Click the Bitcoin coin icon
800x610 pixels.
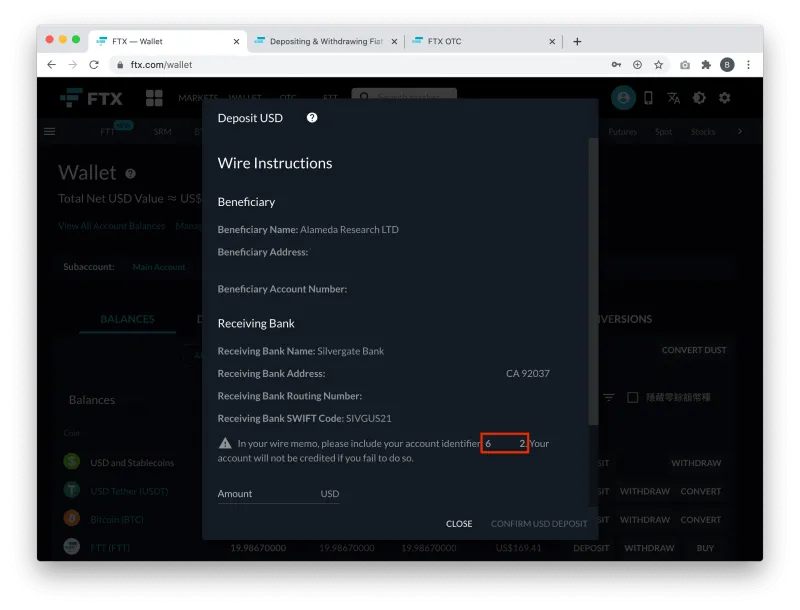(71, 518)
